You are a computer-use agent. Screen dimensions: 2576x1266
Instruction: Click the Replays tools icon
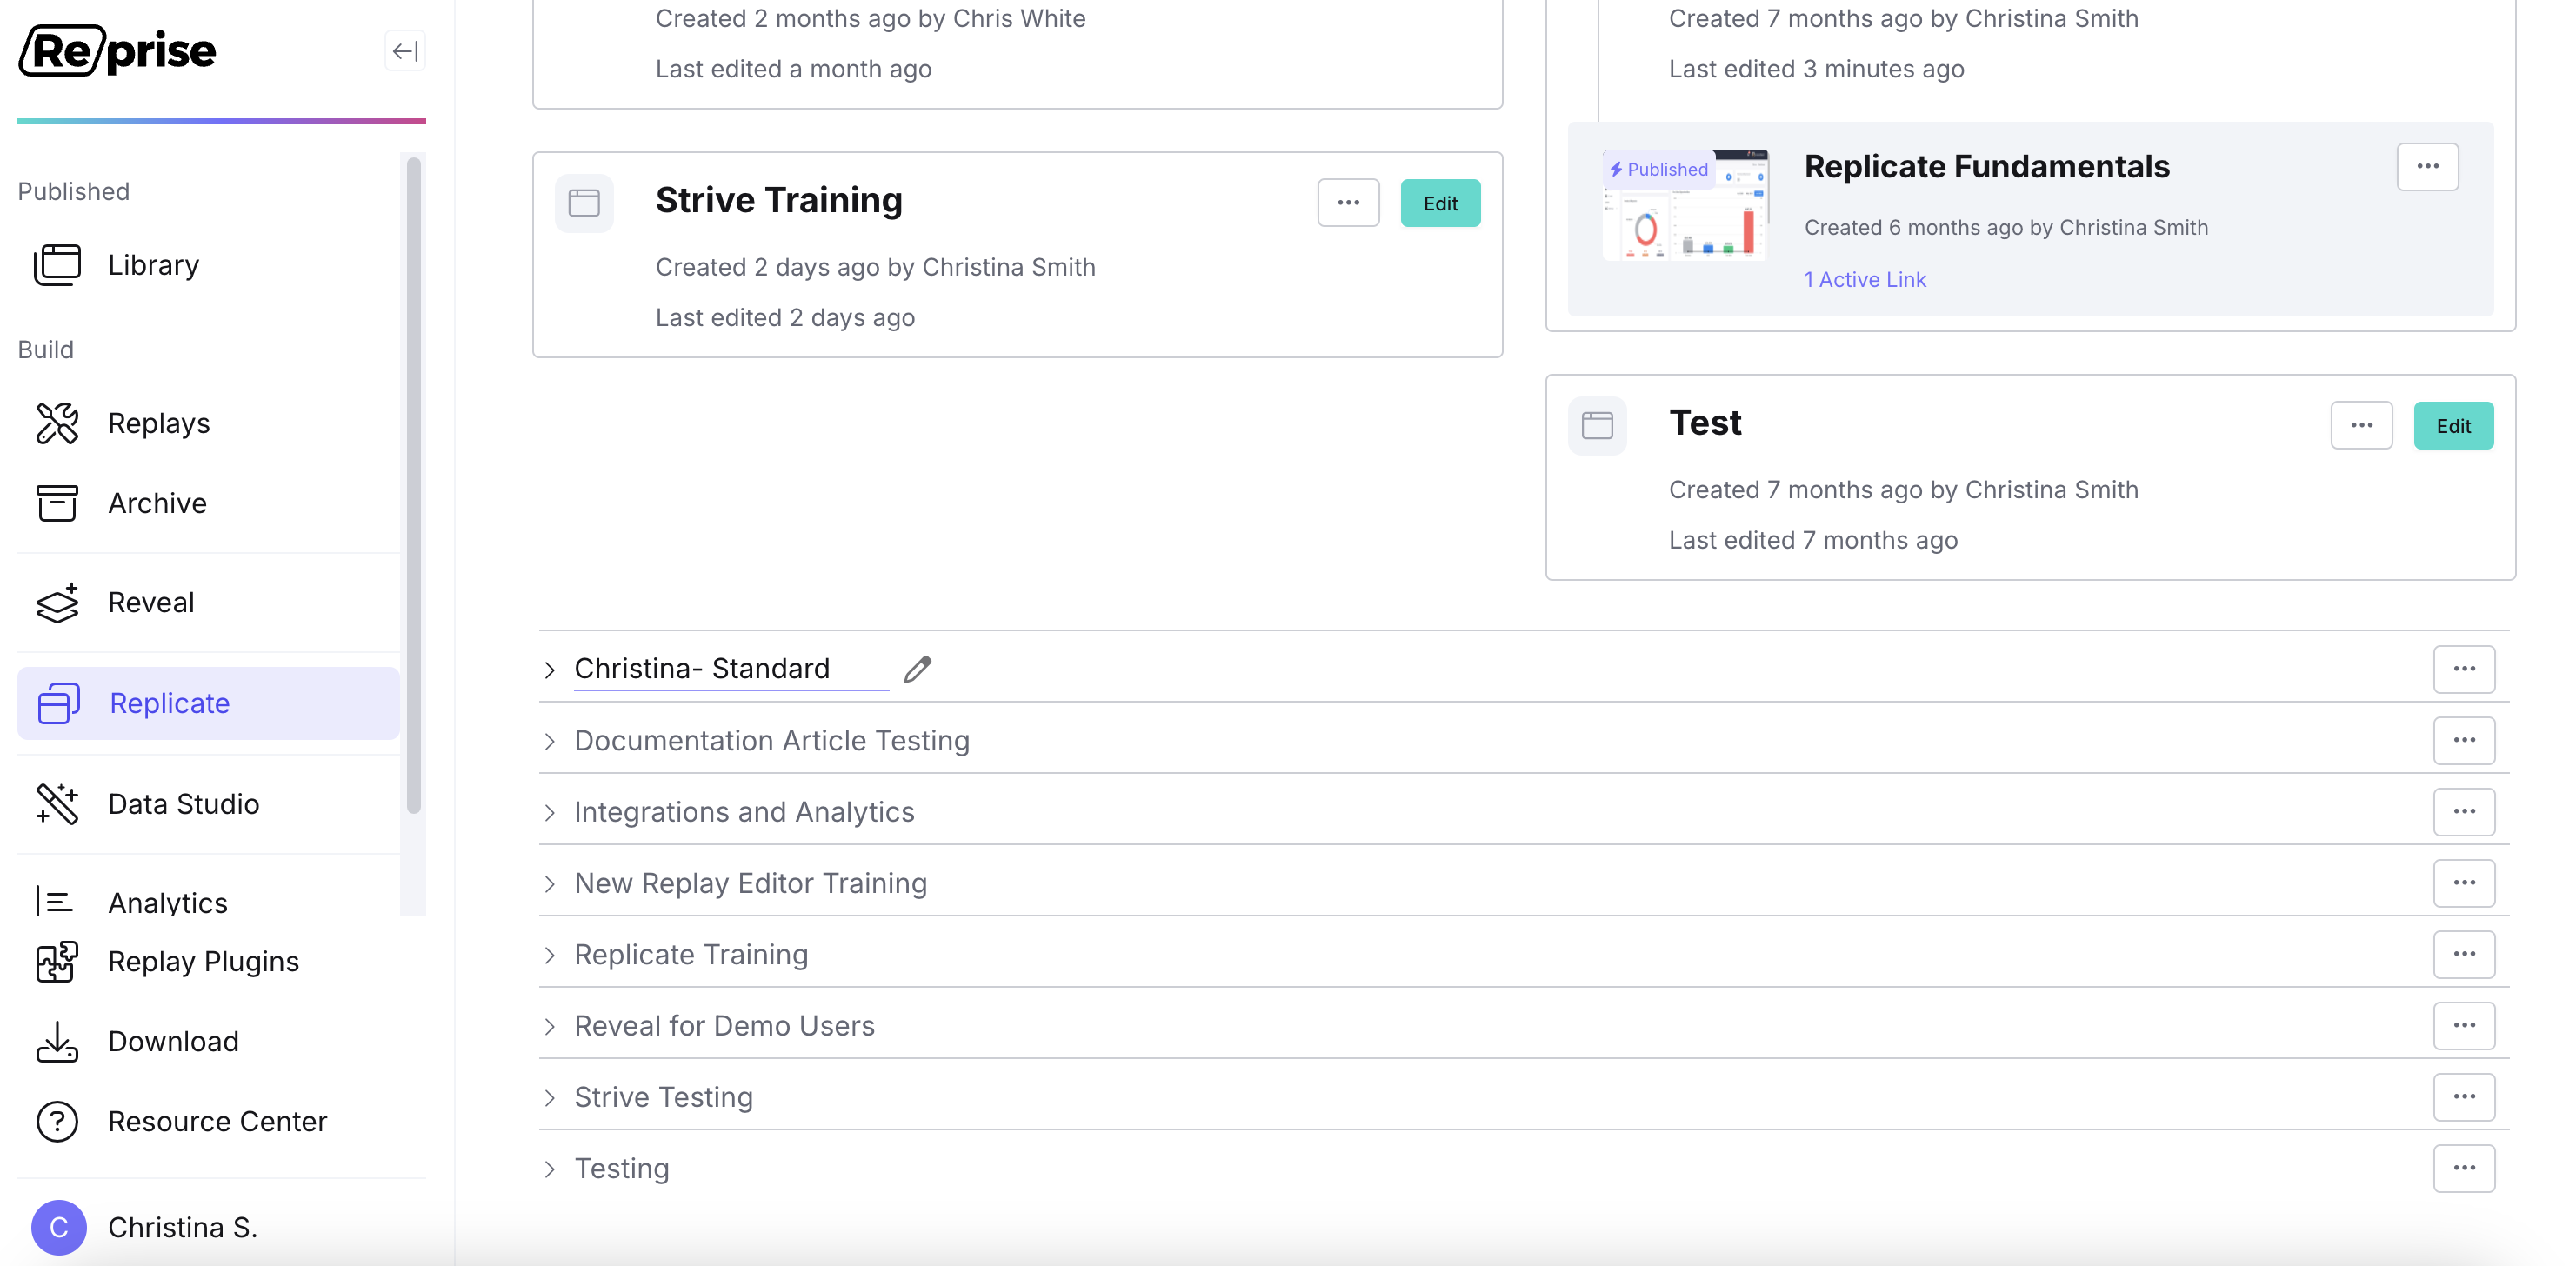pos(57,423)
